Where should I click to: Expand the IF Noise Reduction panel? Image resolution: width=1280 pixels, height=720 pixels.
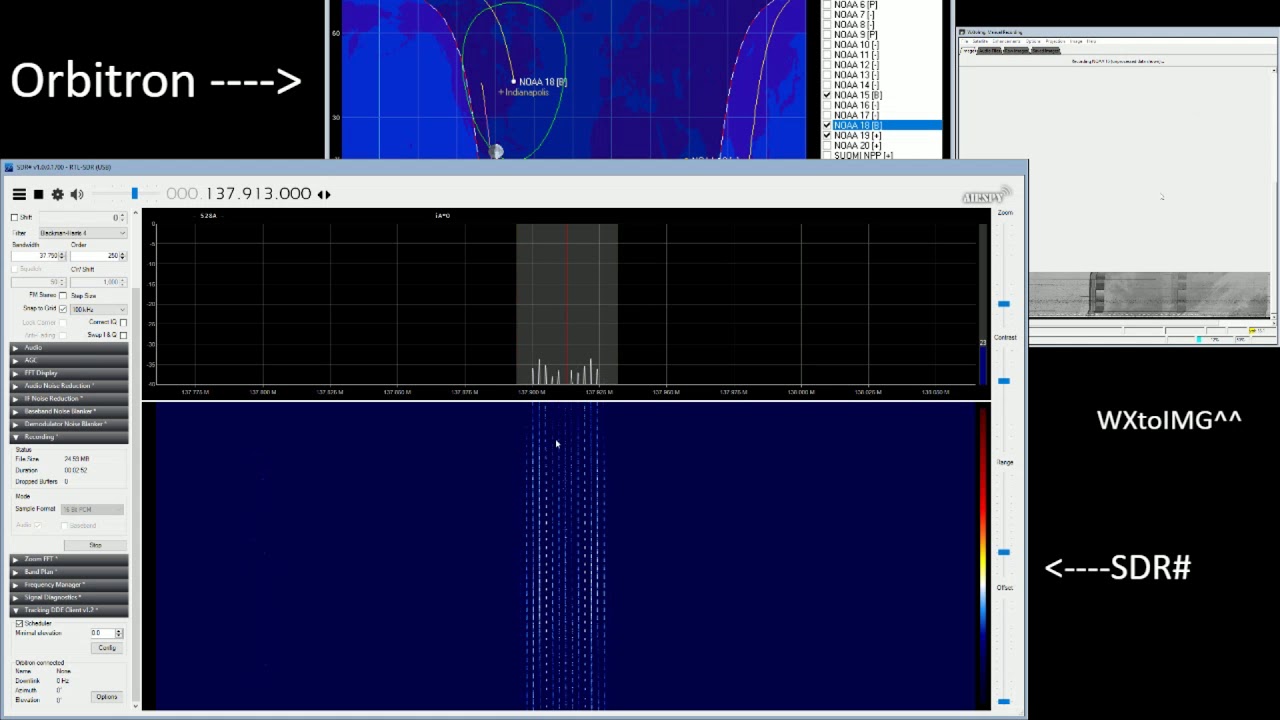pos(70,399)
